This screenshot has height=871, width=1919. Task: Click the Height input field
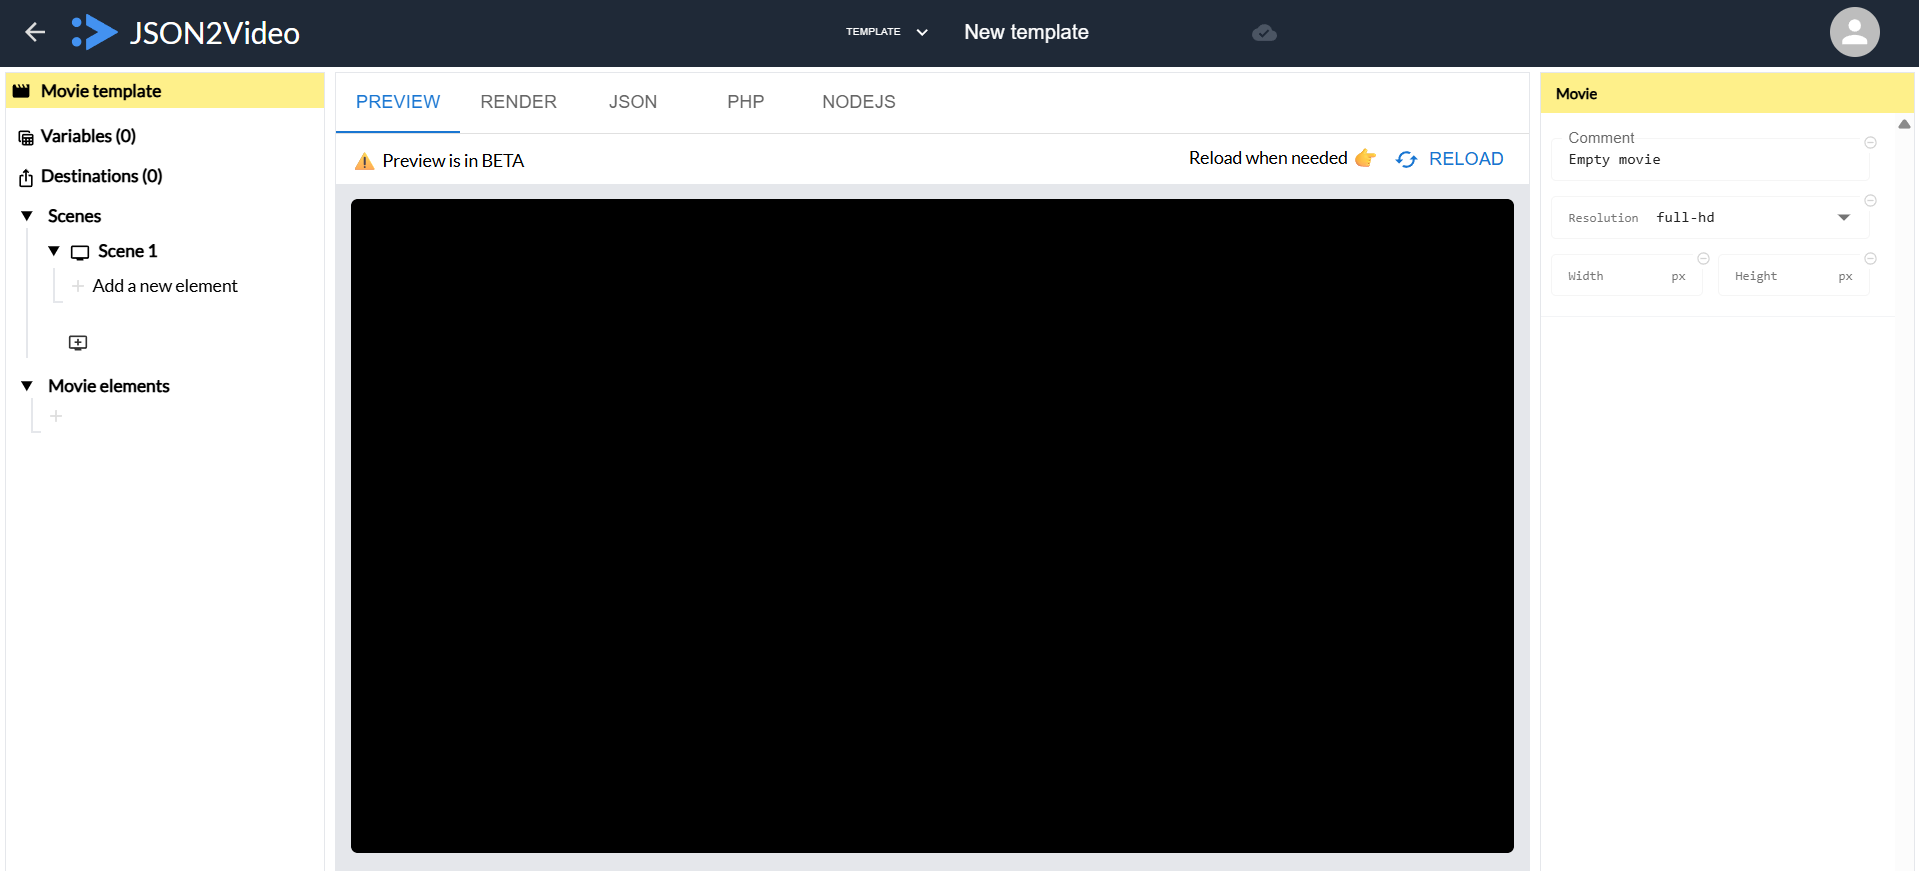point(1793,275)
